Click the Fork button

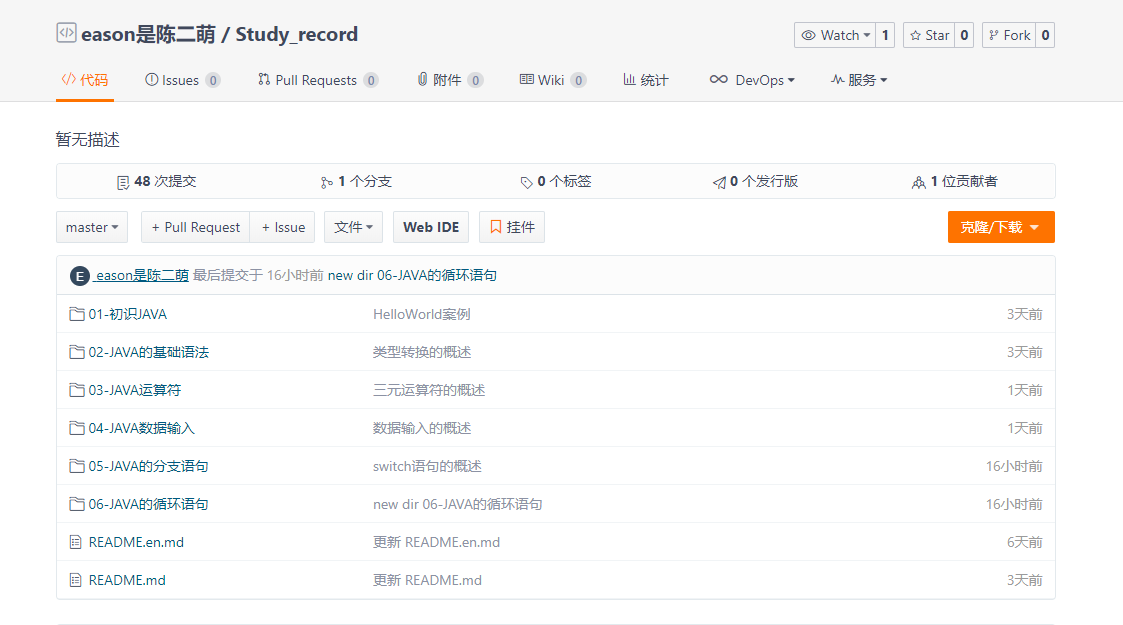point(1008,35)
